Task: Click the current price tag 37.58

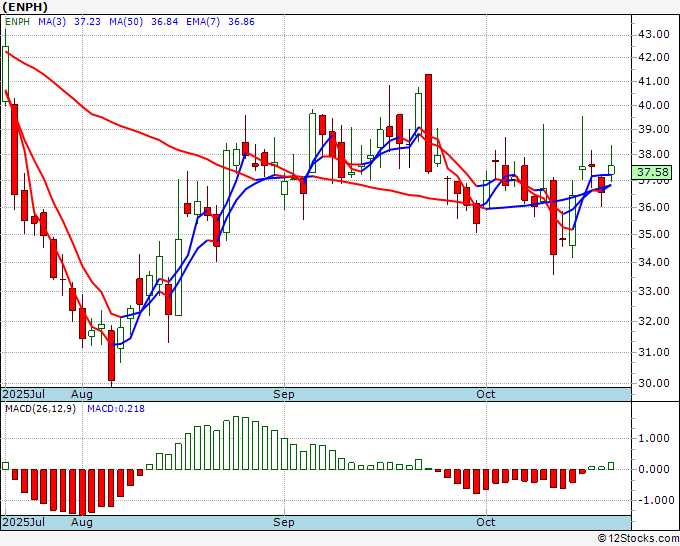Action: [654, 172]
